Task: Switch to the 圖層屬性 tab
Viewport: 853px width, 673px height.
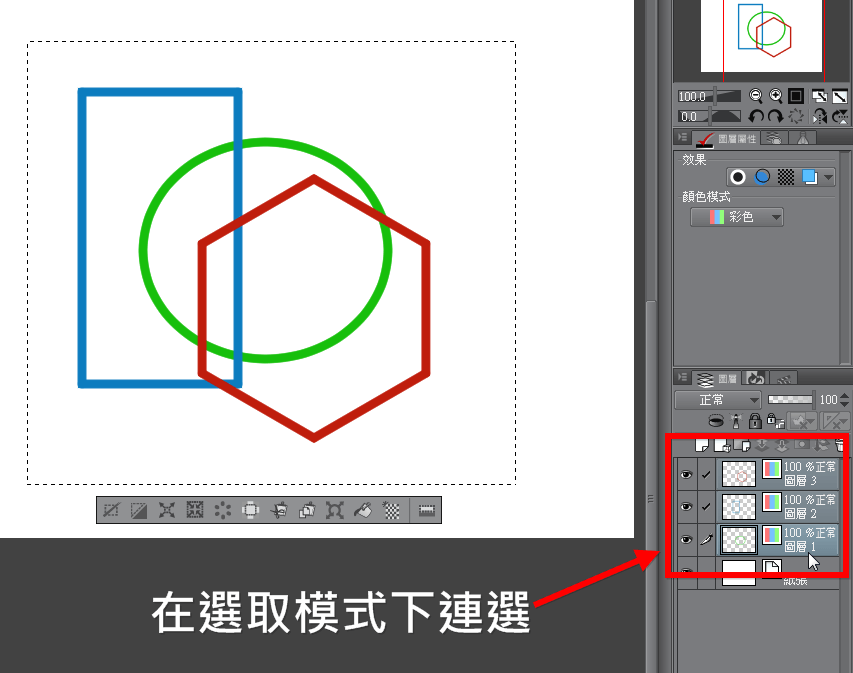Action: [727, 138]
